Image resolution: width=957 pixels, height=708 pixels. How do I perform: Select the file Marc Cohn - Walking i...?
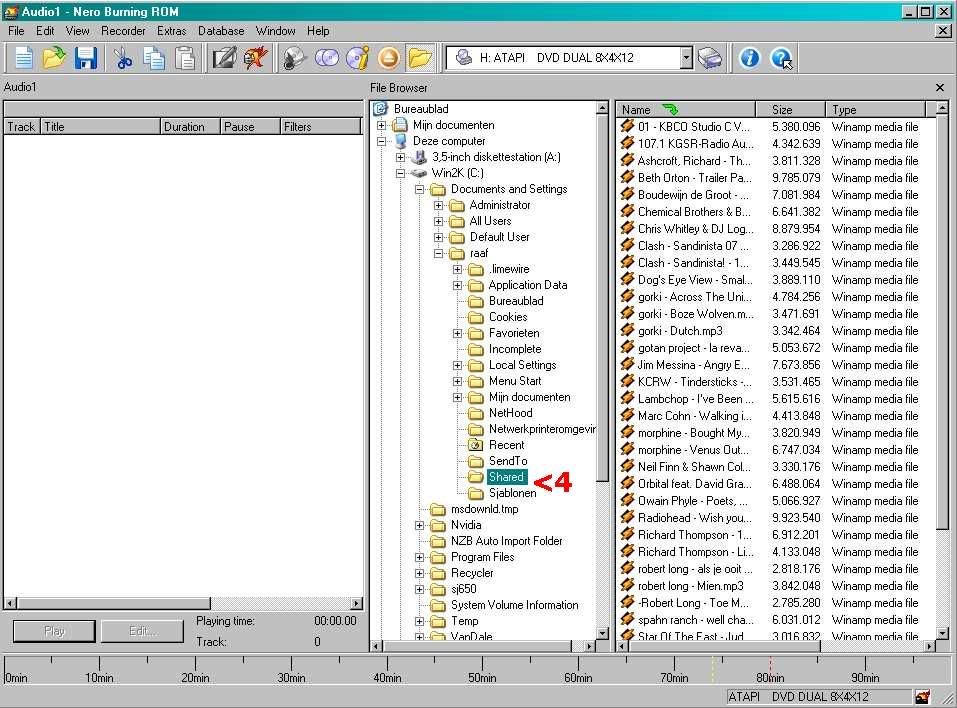(x=695, y=416)
